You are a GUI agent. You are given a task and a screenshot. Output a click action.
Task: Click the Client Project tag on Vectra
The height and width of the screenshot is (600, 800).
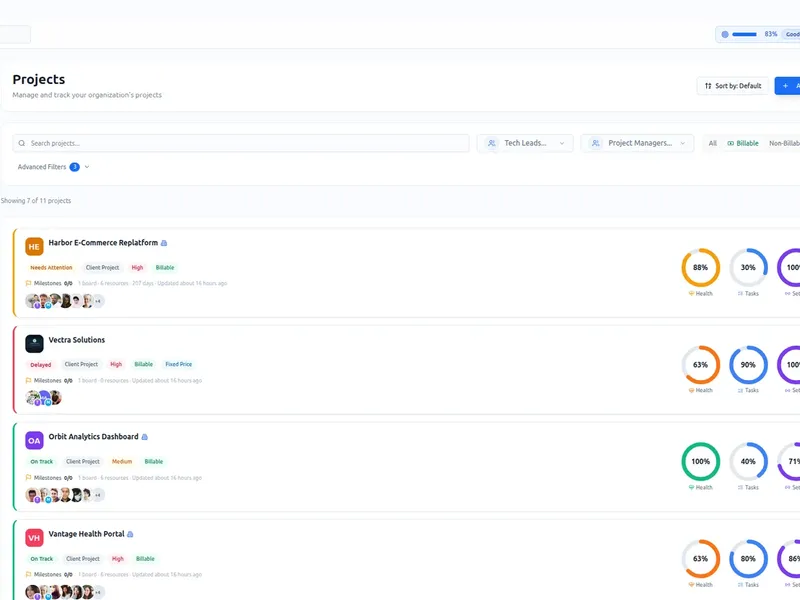[81, 364]
